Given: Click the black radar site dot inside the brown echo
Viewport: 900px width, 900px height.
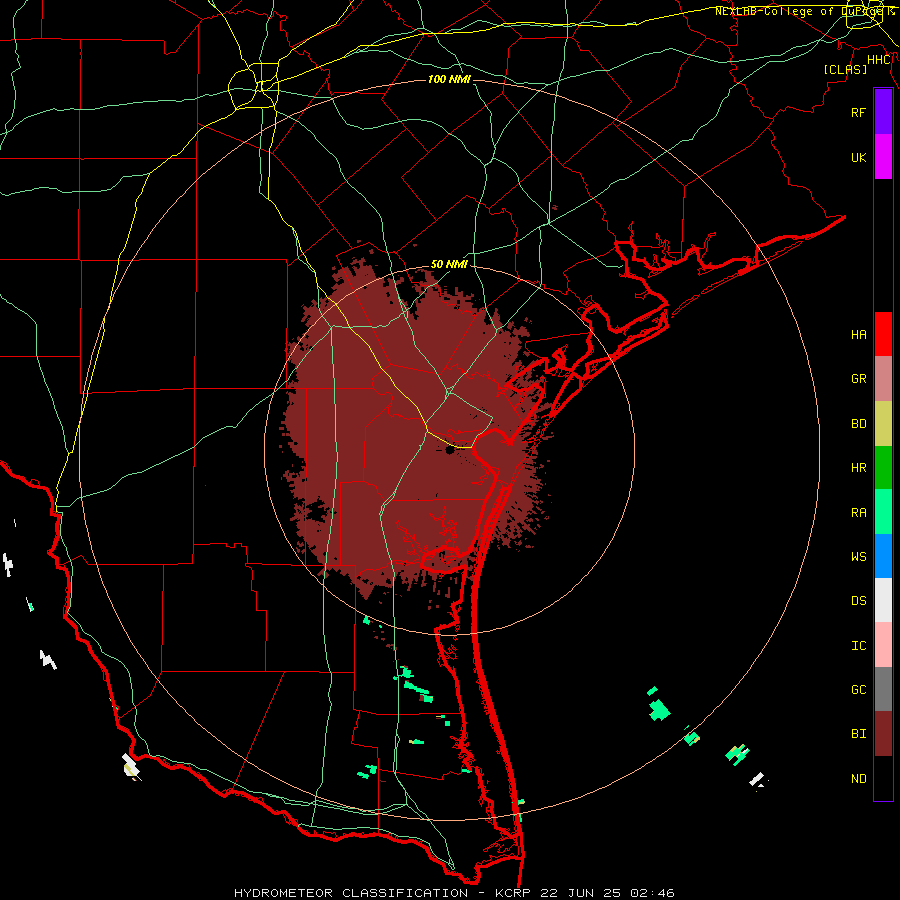Looking at the screenshot, I should pos(449,451).
